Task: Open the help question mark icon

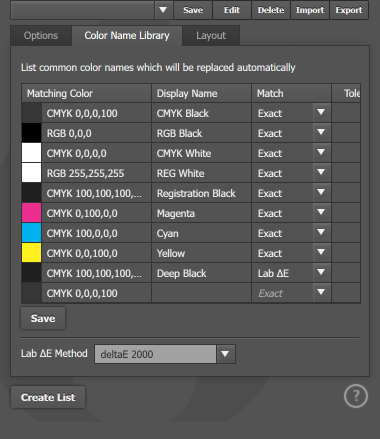Action: pos(356,396)
